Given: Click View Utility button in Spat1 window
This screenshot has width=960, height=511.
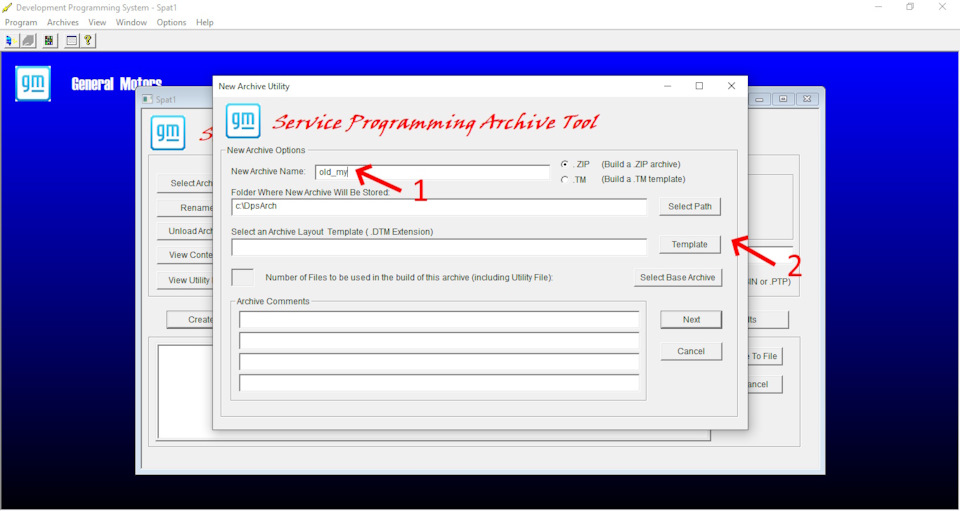Looking at the screenshot, I should tap(185, 280).
